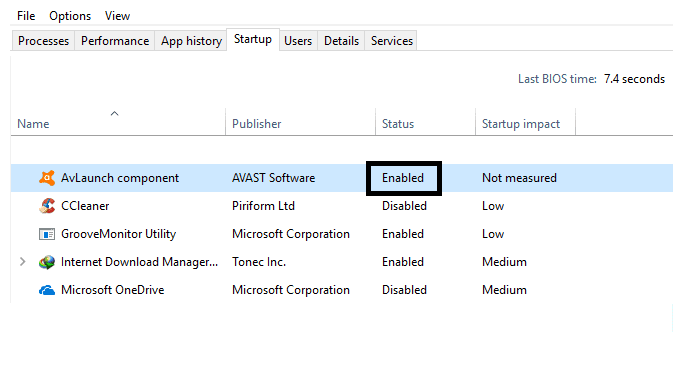Click the Last BIOS time 7.4 seconds value
Image resolution: width=679 pixels, height=370 pixels.
tap(634, 79)
